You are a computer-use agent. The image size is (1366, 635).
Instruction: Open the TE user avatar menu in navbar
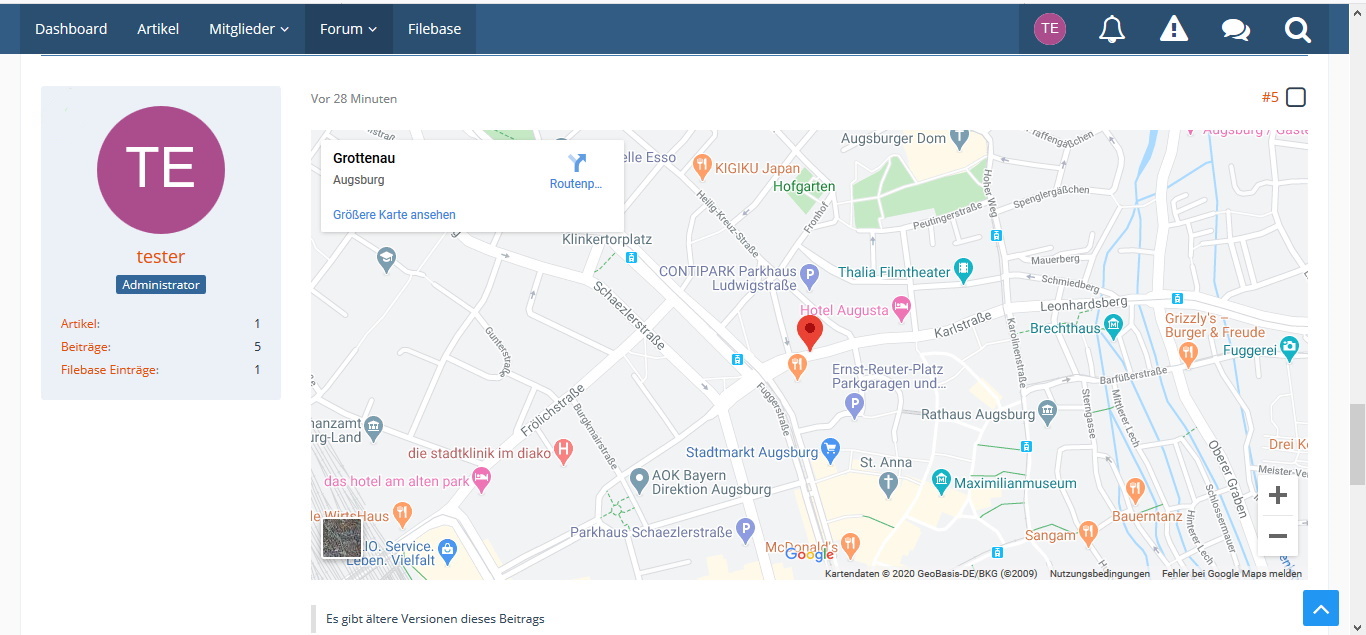coord(1050,29)
